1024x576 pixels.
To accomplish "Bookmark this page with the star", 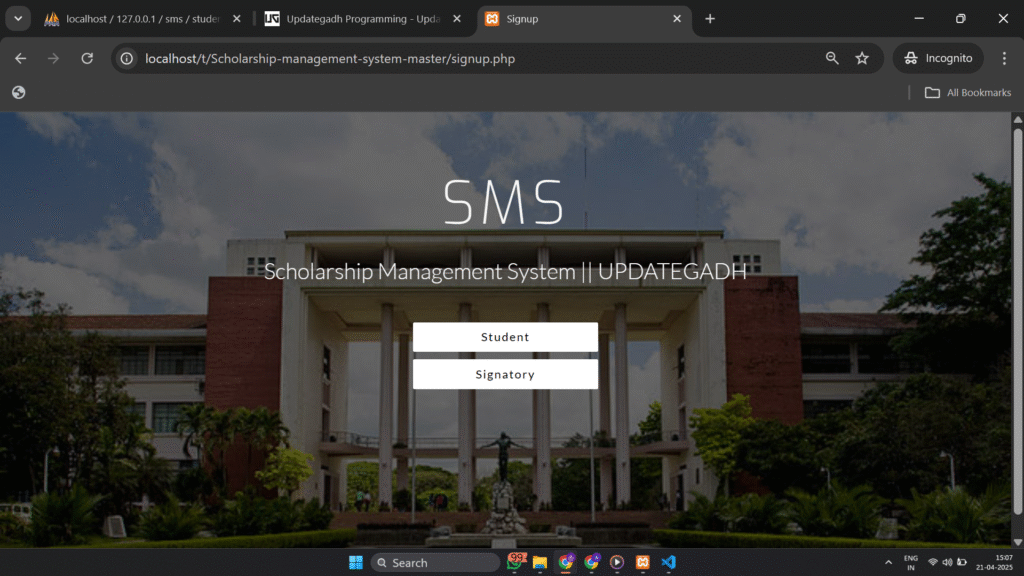I will [862, 58].
